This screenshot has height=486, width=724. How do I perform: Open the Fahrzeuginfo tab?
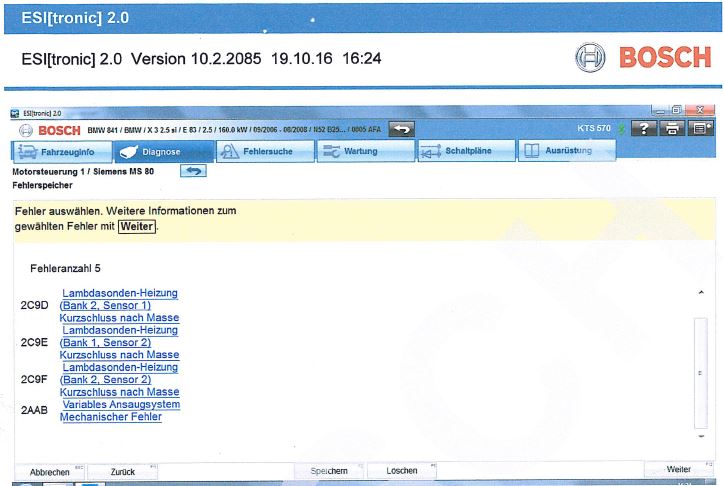pos(62,152)
